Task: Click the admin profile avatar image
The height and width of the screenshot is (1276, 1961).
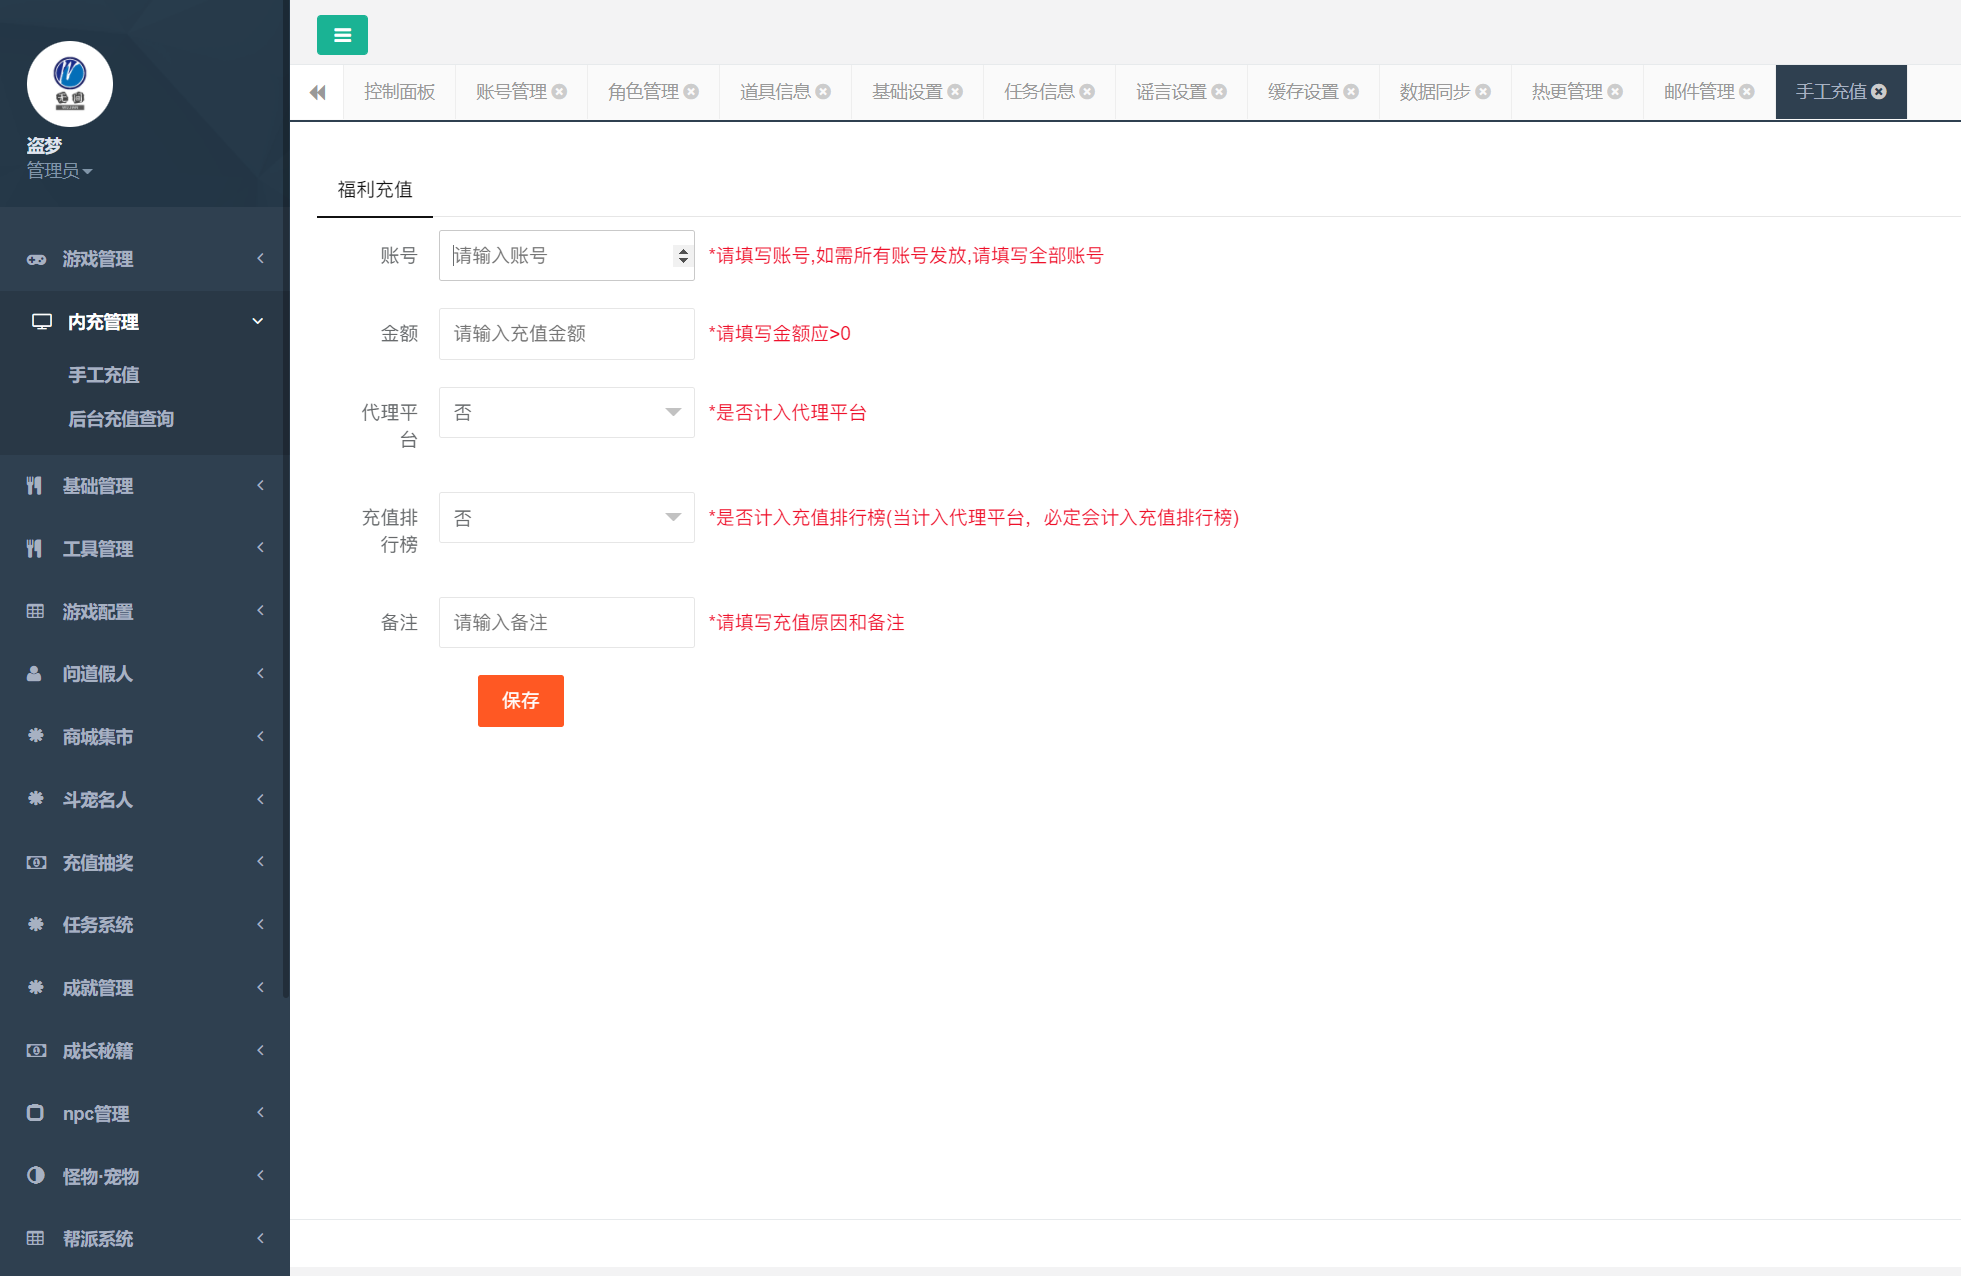Action: tap(70, 84)
